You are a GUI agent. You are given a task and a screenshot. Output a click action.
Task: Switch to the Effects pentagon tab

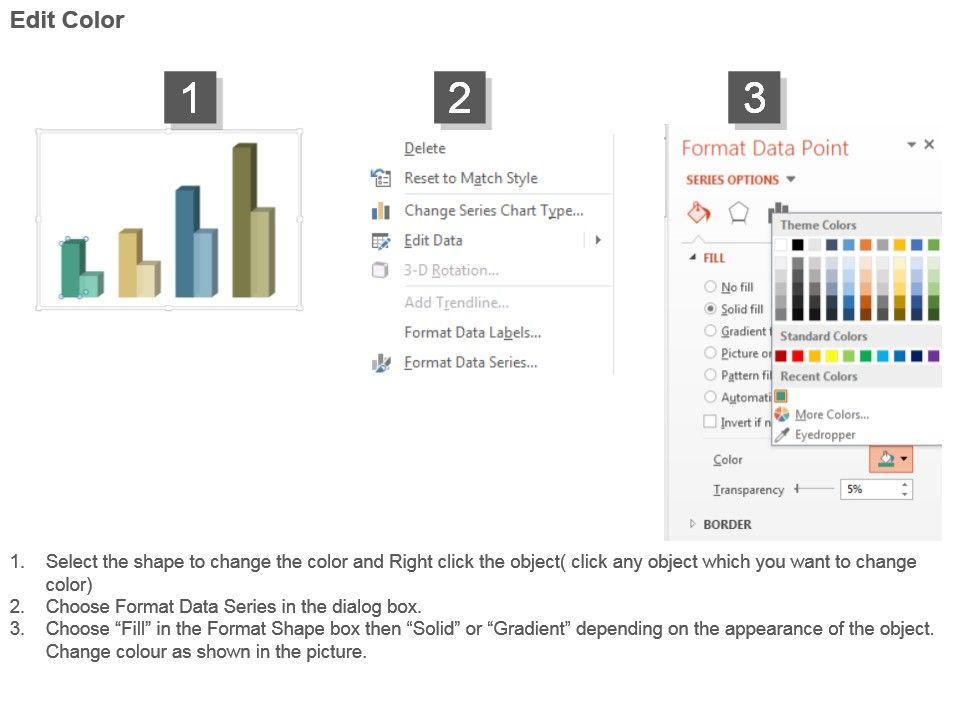(738, 212)
